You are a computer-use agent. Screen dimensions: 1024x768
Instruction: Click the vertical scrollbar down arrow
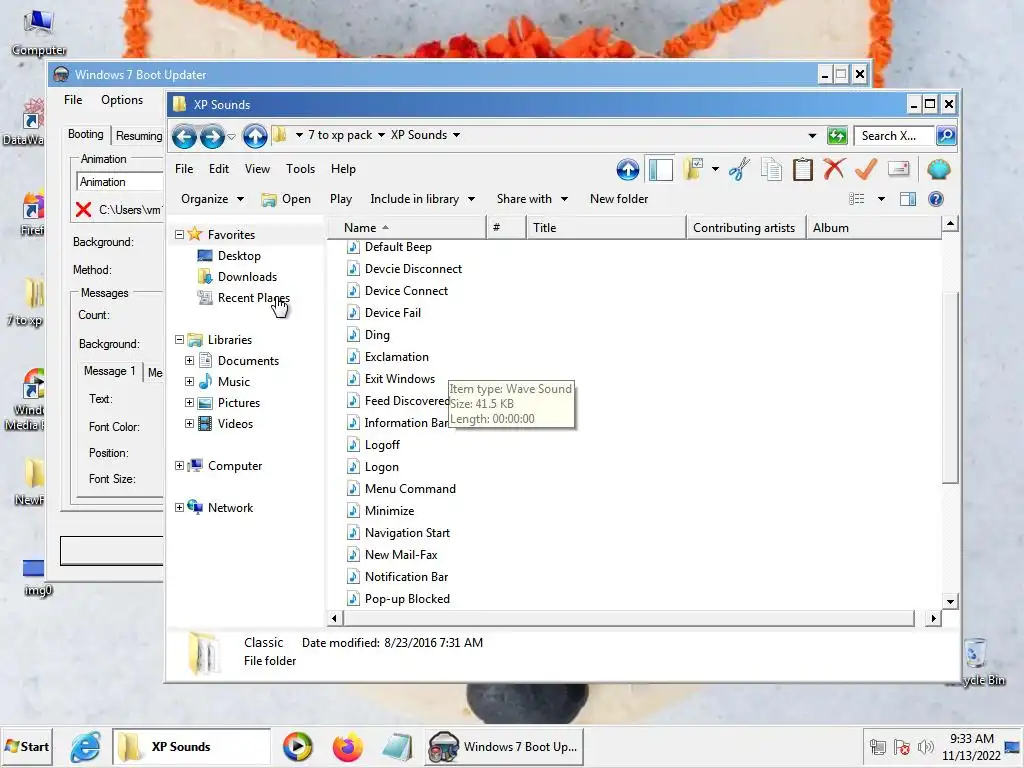tap(950, 601)
